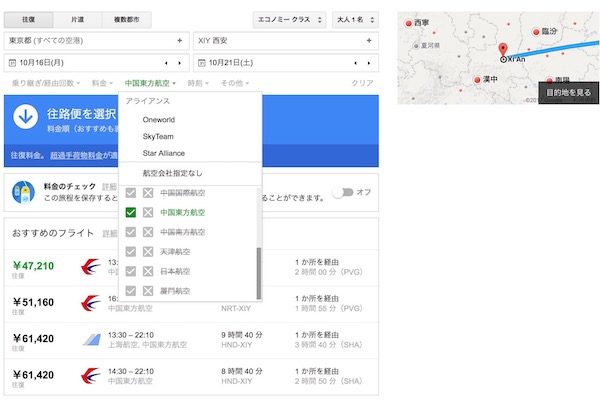Screen dimensions: 600x400
Task: Collapse the 中国東方航空 airline filter dropdown
Action: point(150,83)
